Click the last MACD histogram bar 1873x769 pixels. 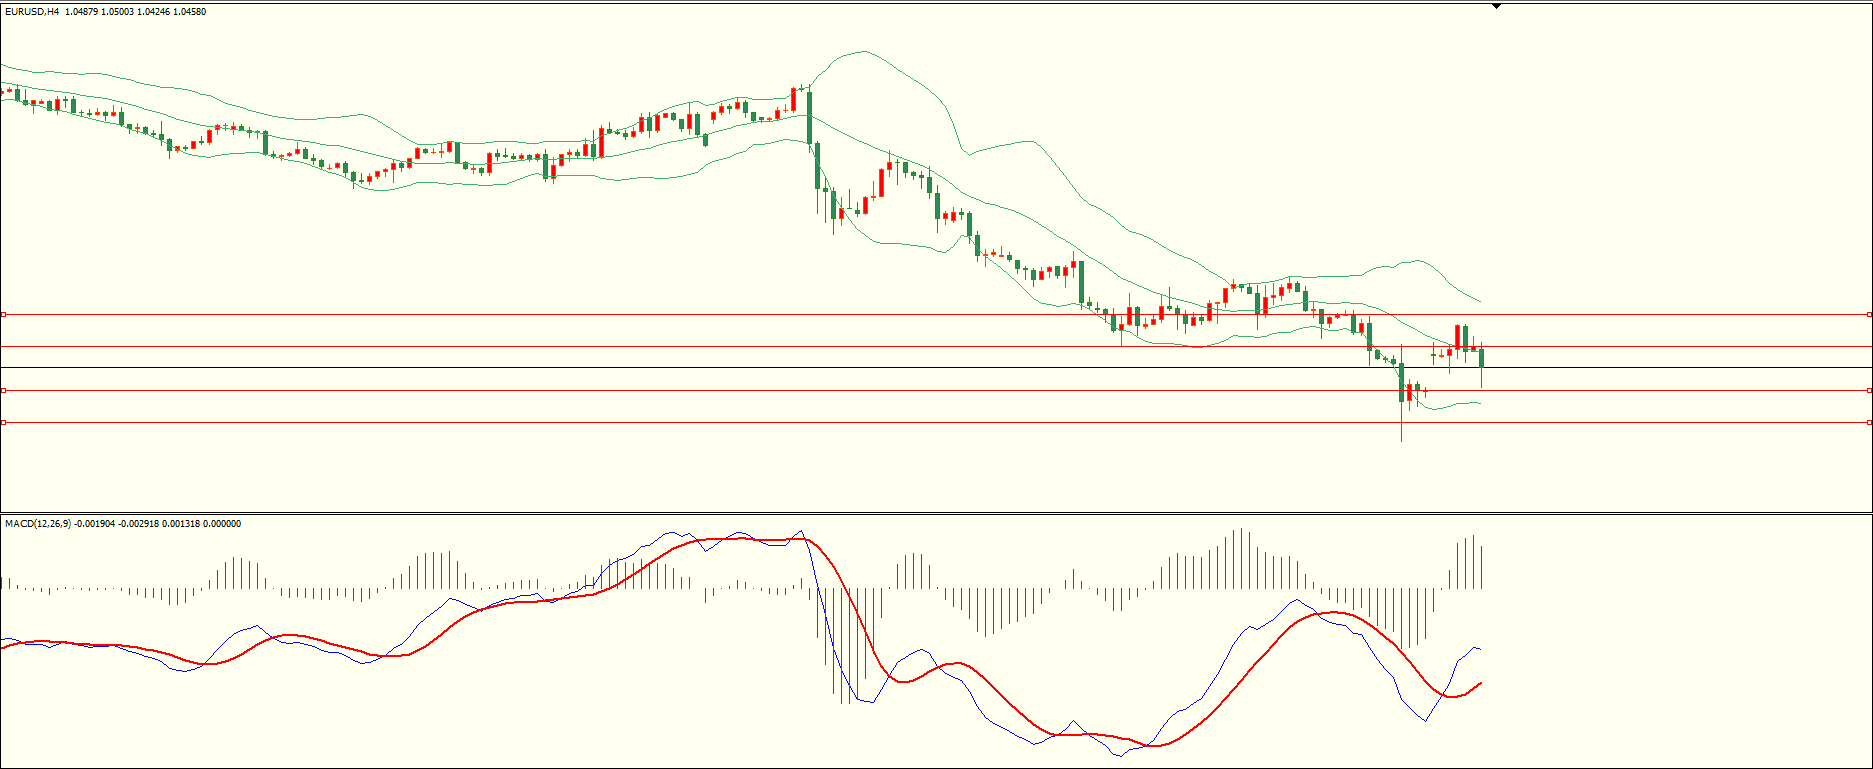(1481, 567)
